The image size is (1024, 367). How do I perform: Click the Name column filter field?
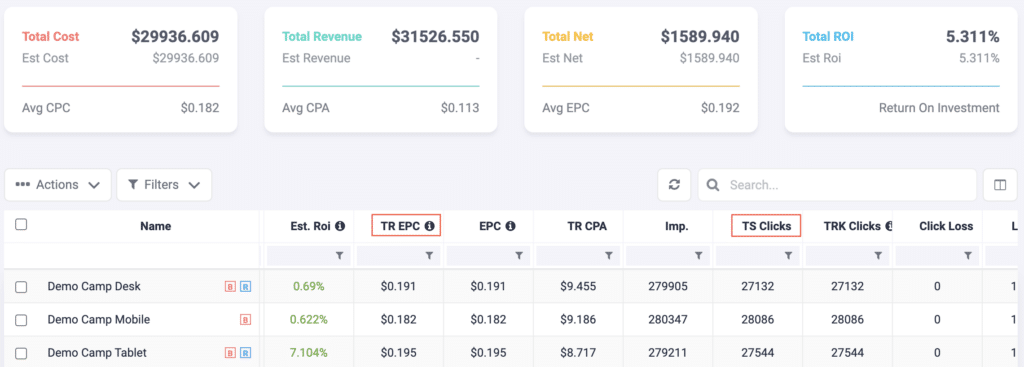point(131,257)
